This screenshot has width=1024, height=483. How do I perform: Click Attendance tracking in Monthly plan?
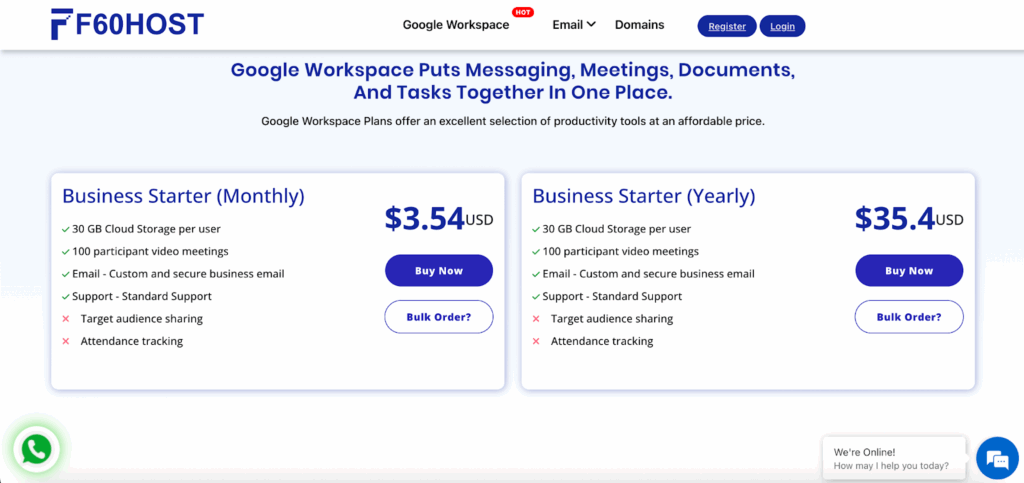pyautogui.click(x=132, y=341)
